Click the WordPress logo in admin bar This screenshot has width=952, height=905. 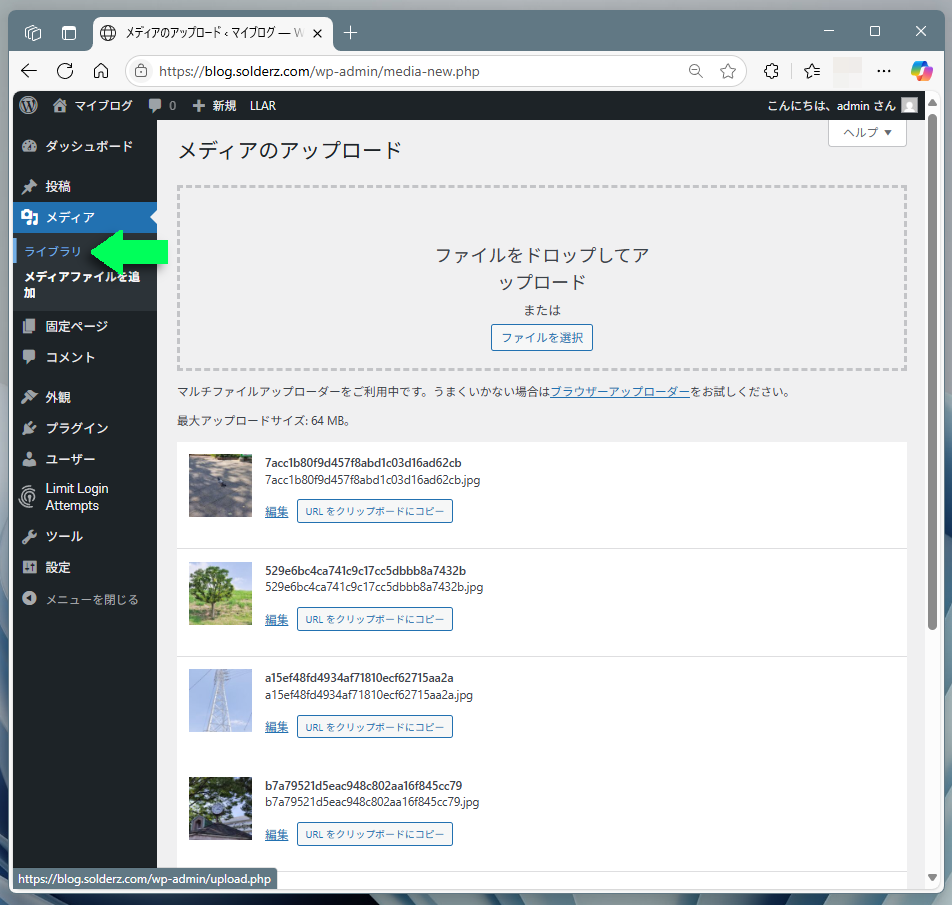[x=28, y=105]
